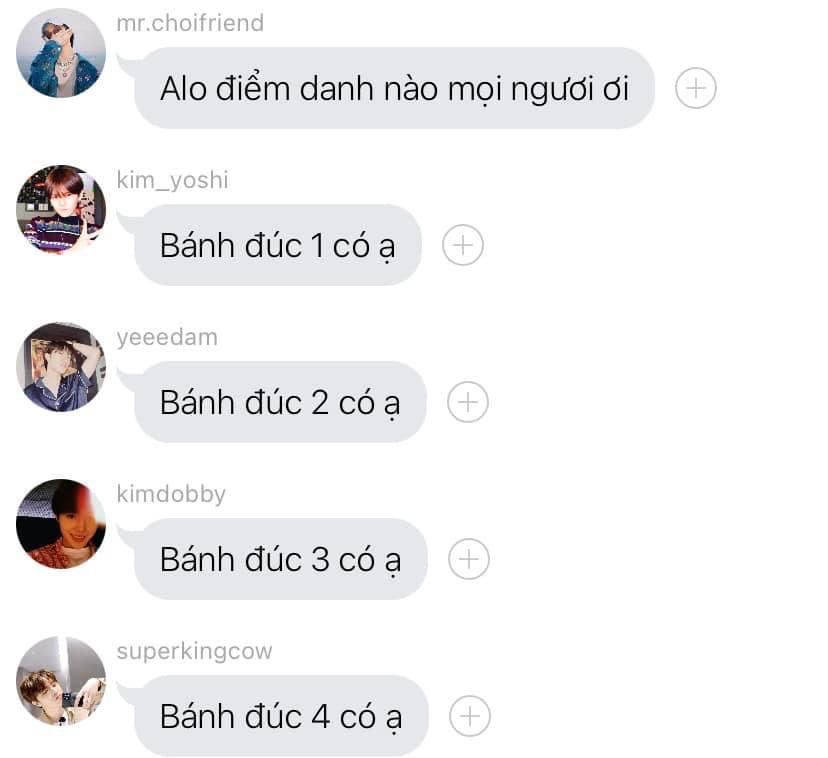Tap the "Alo điểm danh nào mọi người ơi" bubble
Screen dimensions: 828x758
tap(394, 88)
